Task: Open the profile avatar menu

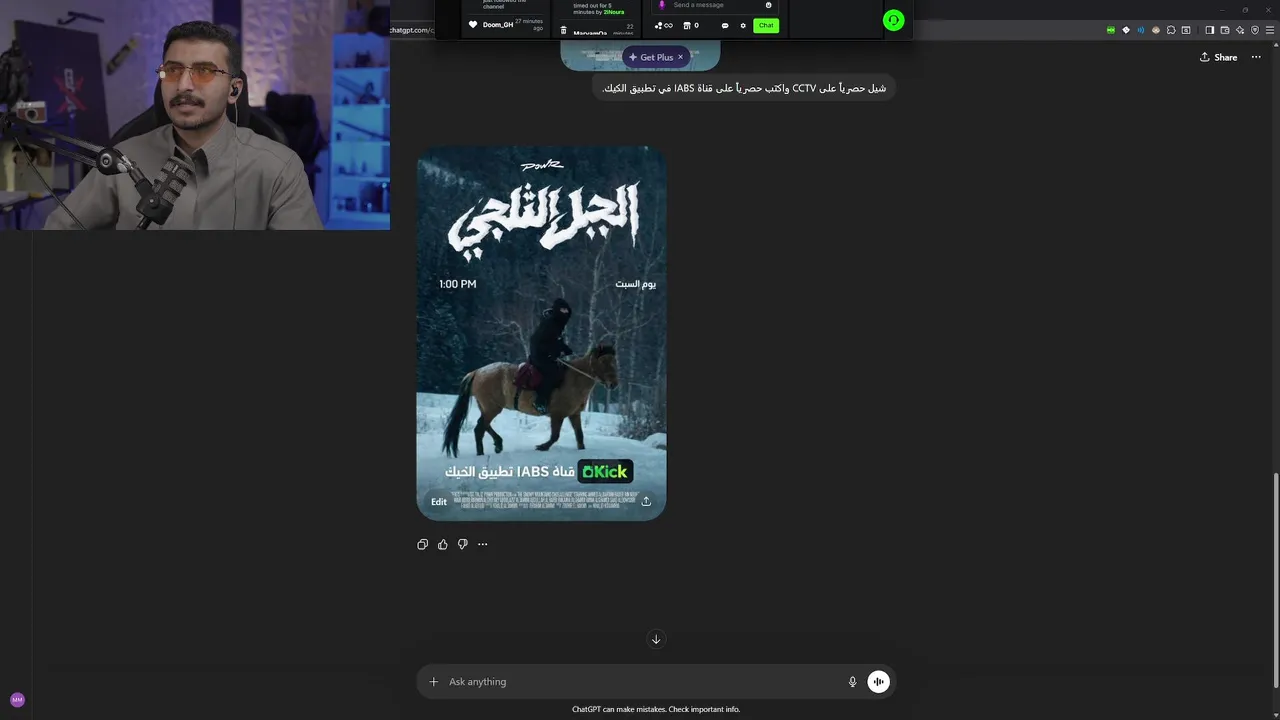Action: pyautogui.click(x=17, y=700)
